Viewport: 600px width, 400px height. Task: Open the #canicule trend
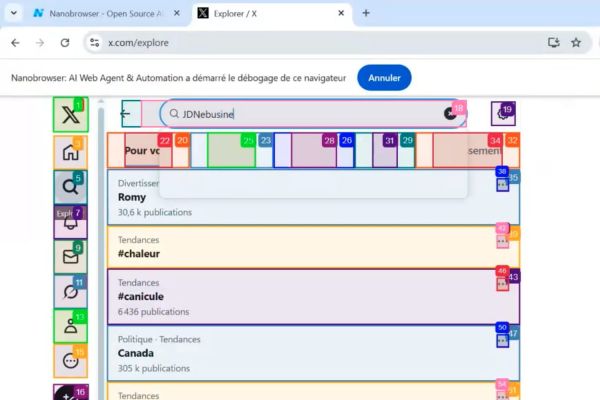click(x=313, y=297)
